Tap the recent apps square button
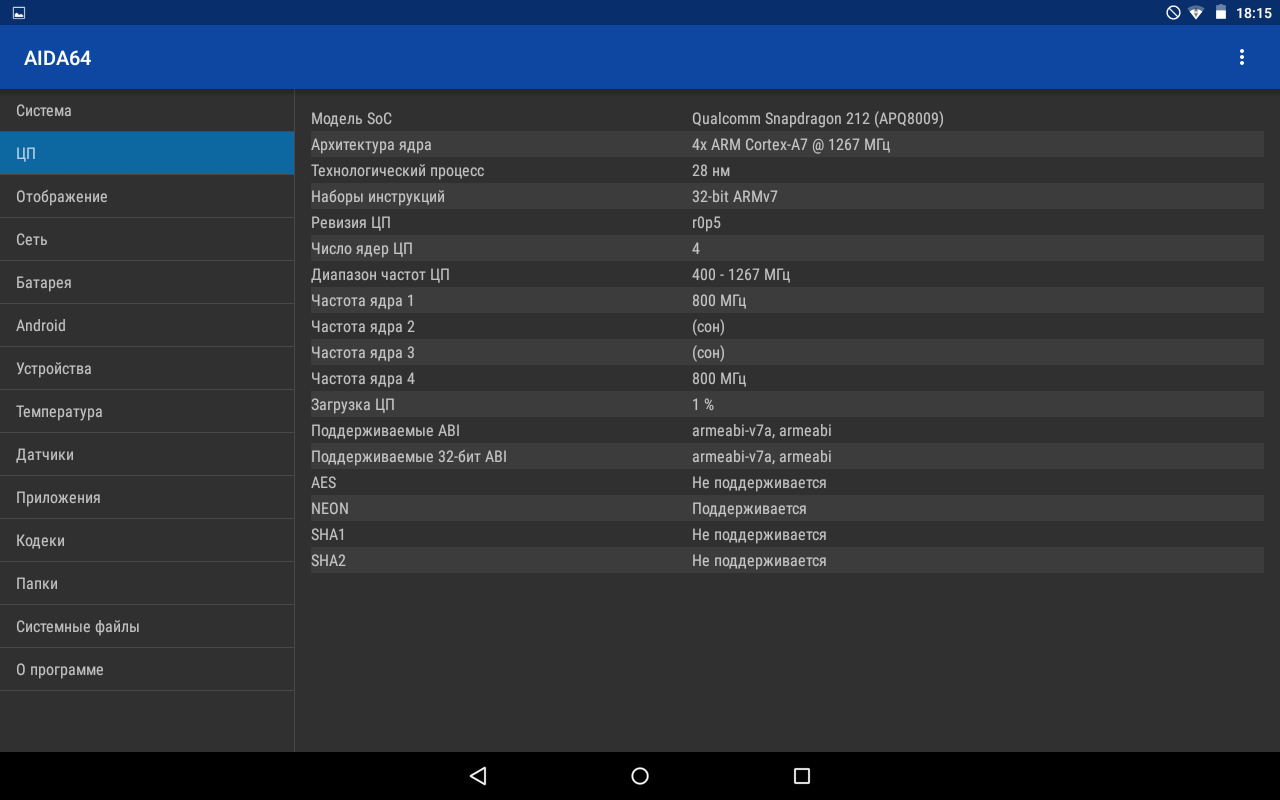The height and width of the screenshot is (800, 1280). (x=801, y=776)
